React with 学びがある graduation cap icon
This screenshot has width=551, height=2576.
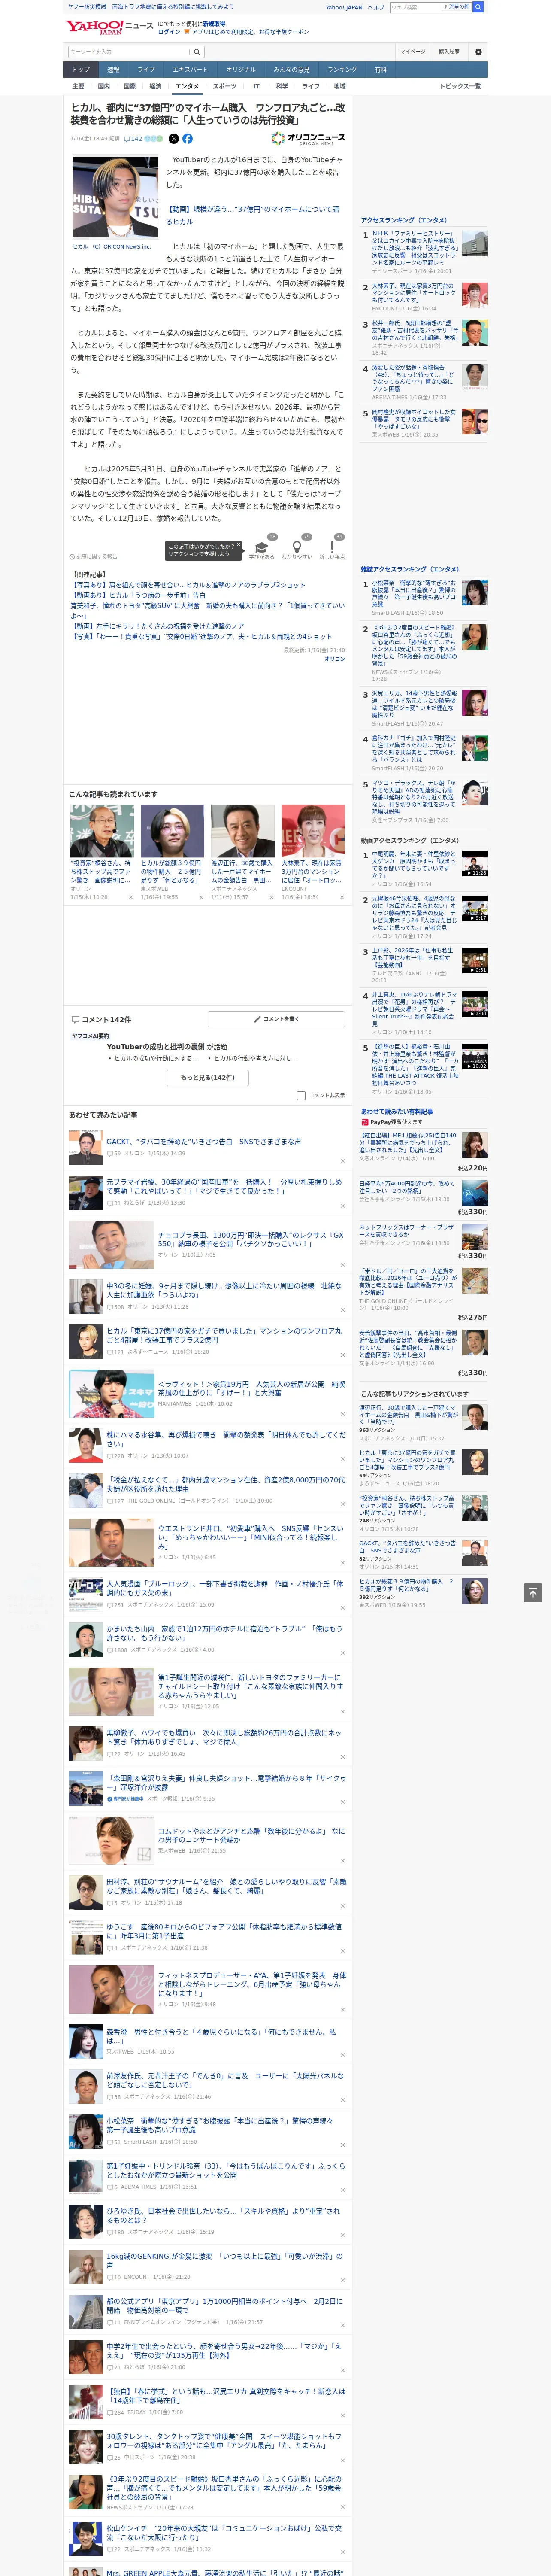(262, 548)
